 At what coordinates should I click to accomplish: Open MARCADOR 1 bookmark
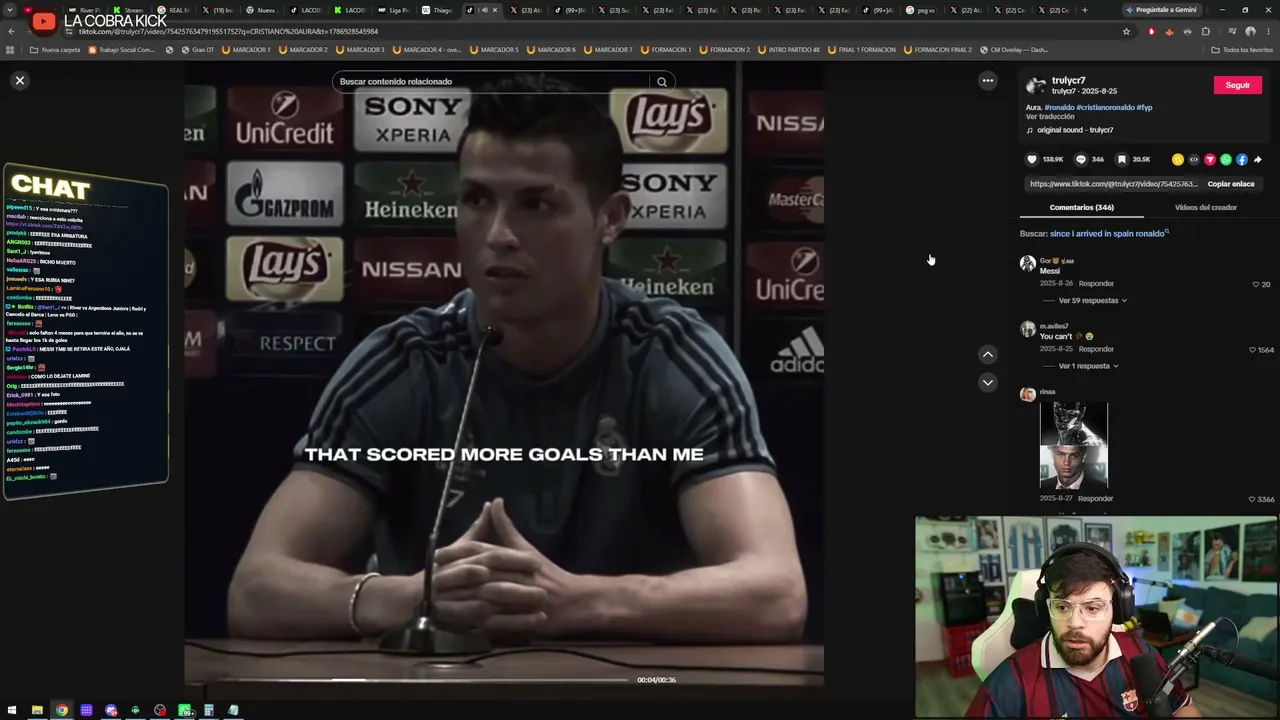[246, 49]
